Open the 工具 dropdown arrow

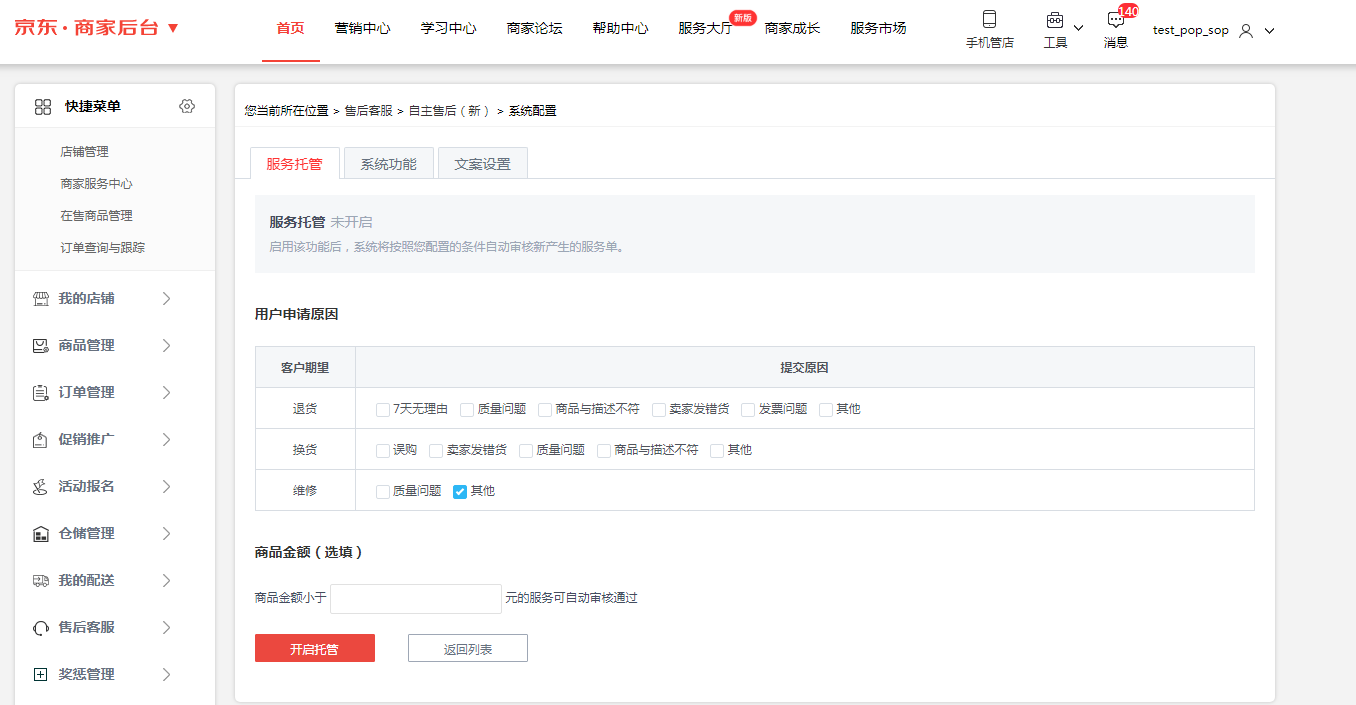[x=1078, y=28]
